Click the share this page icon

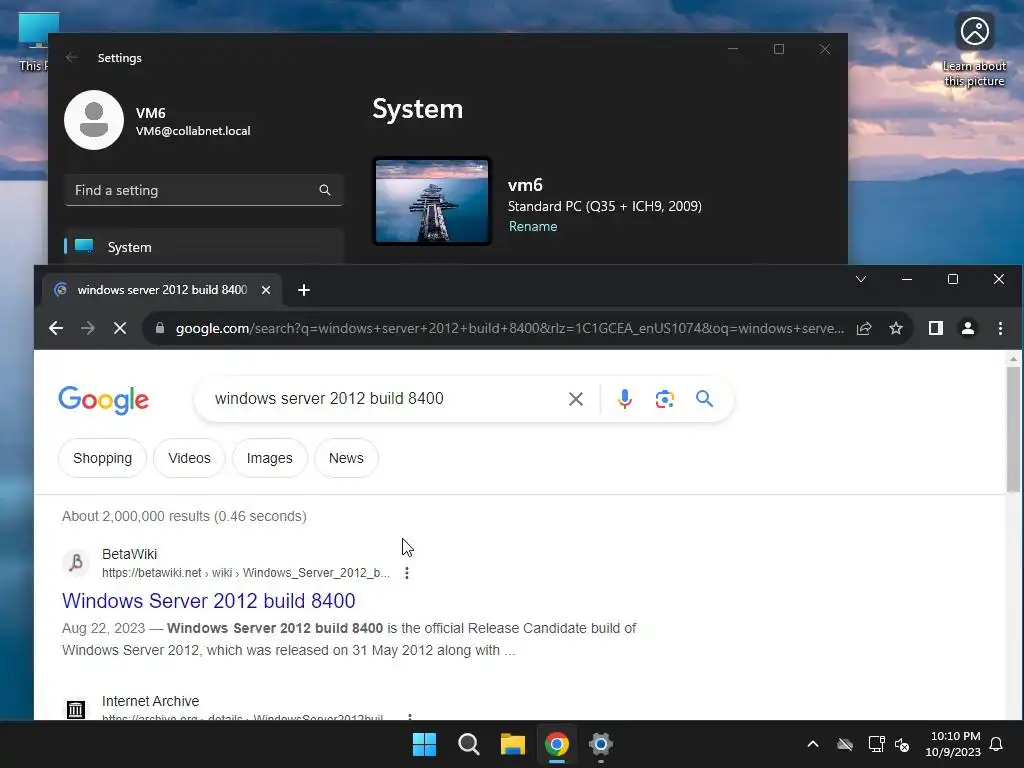click(x=864, y=328)
